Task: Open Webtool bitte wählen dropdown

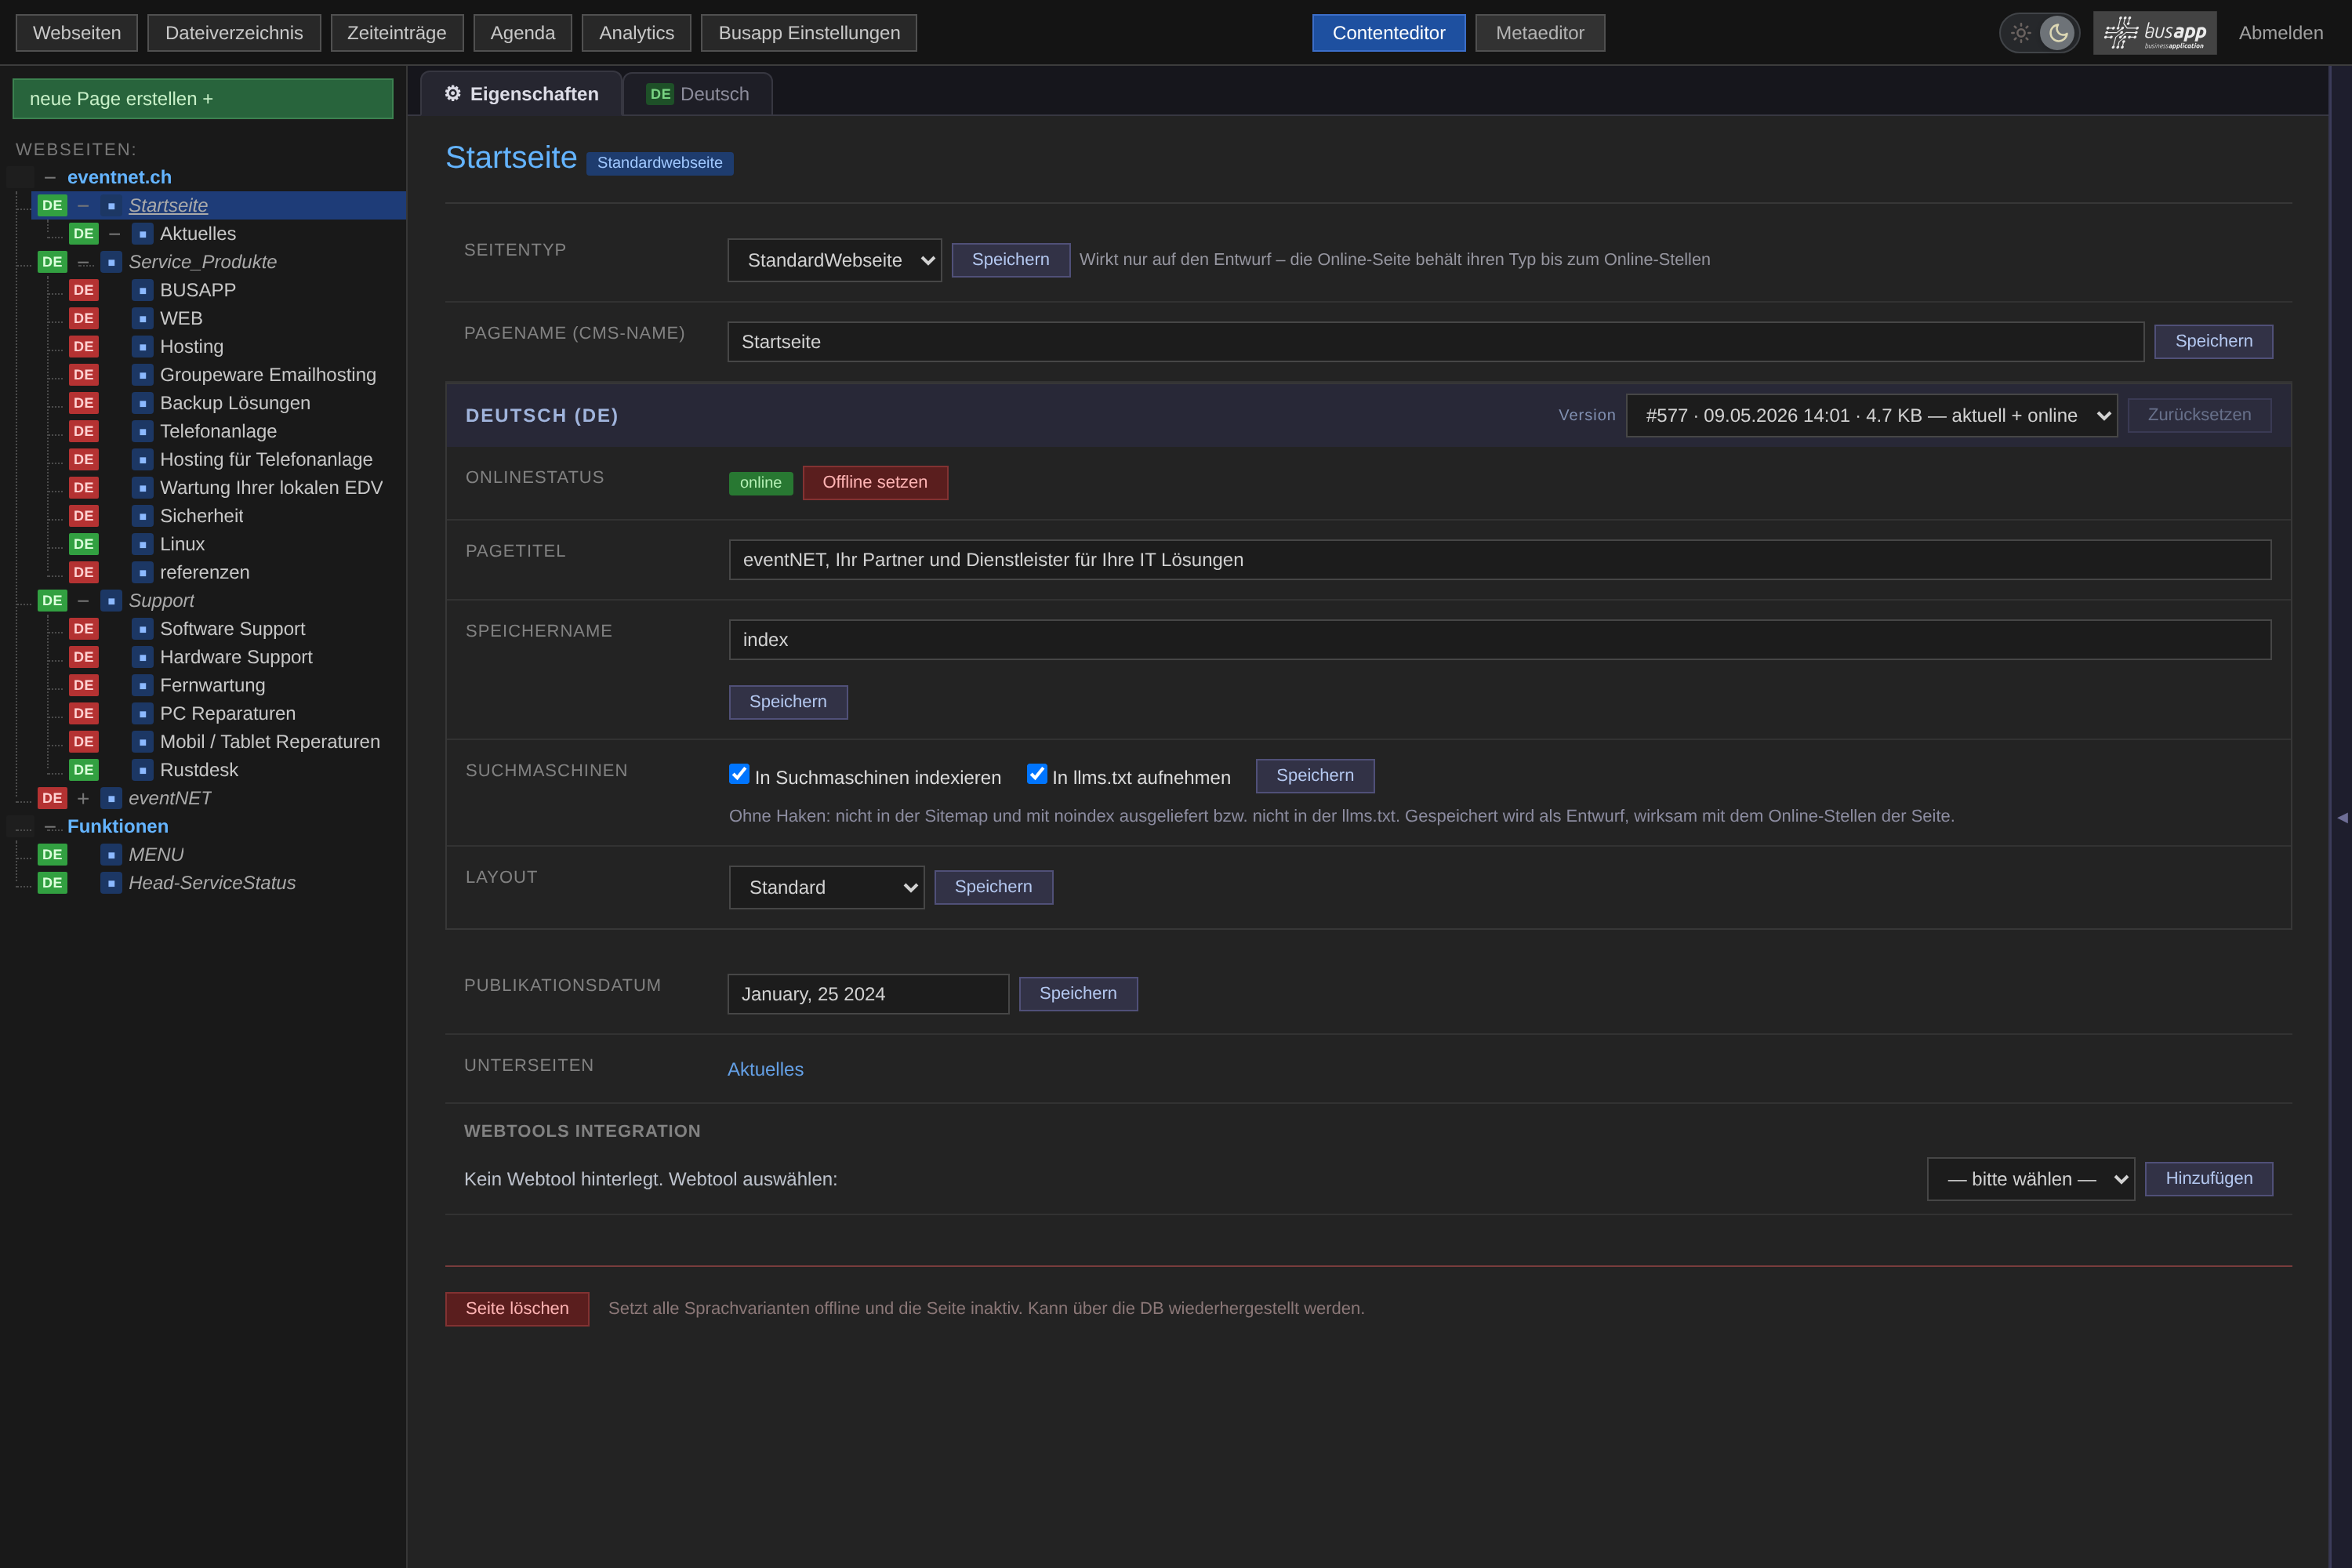Action: 2030,1179
